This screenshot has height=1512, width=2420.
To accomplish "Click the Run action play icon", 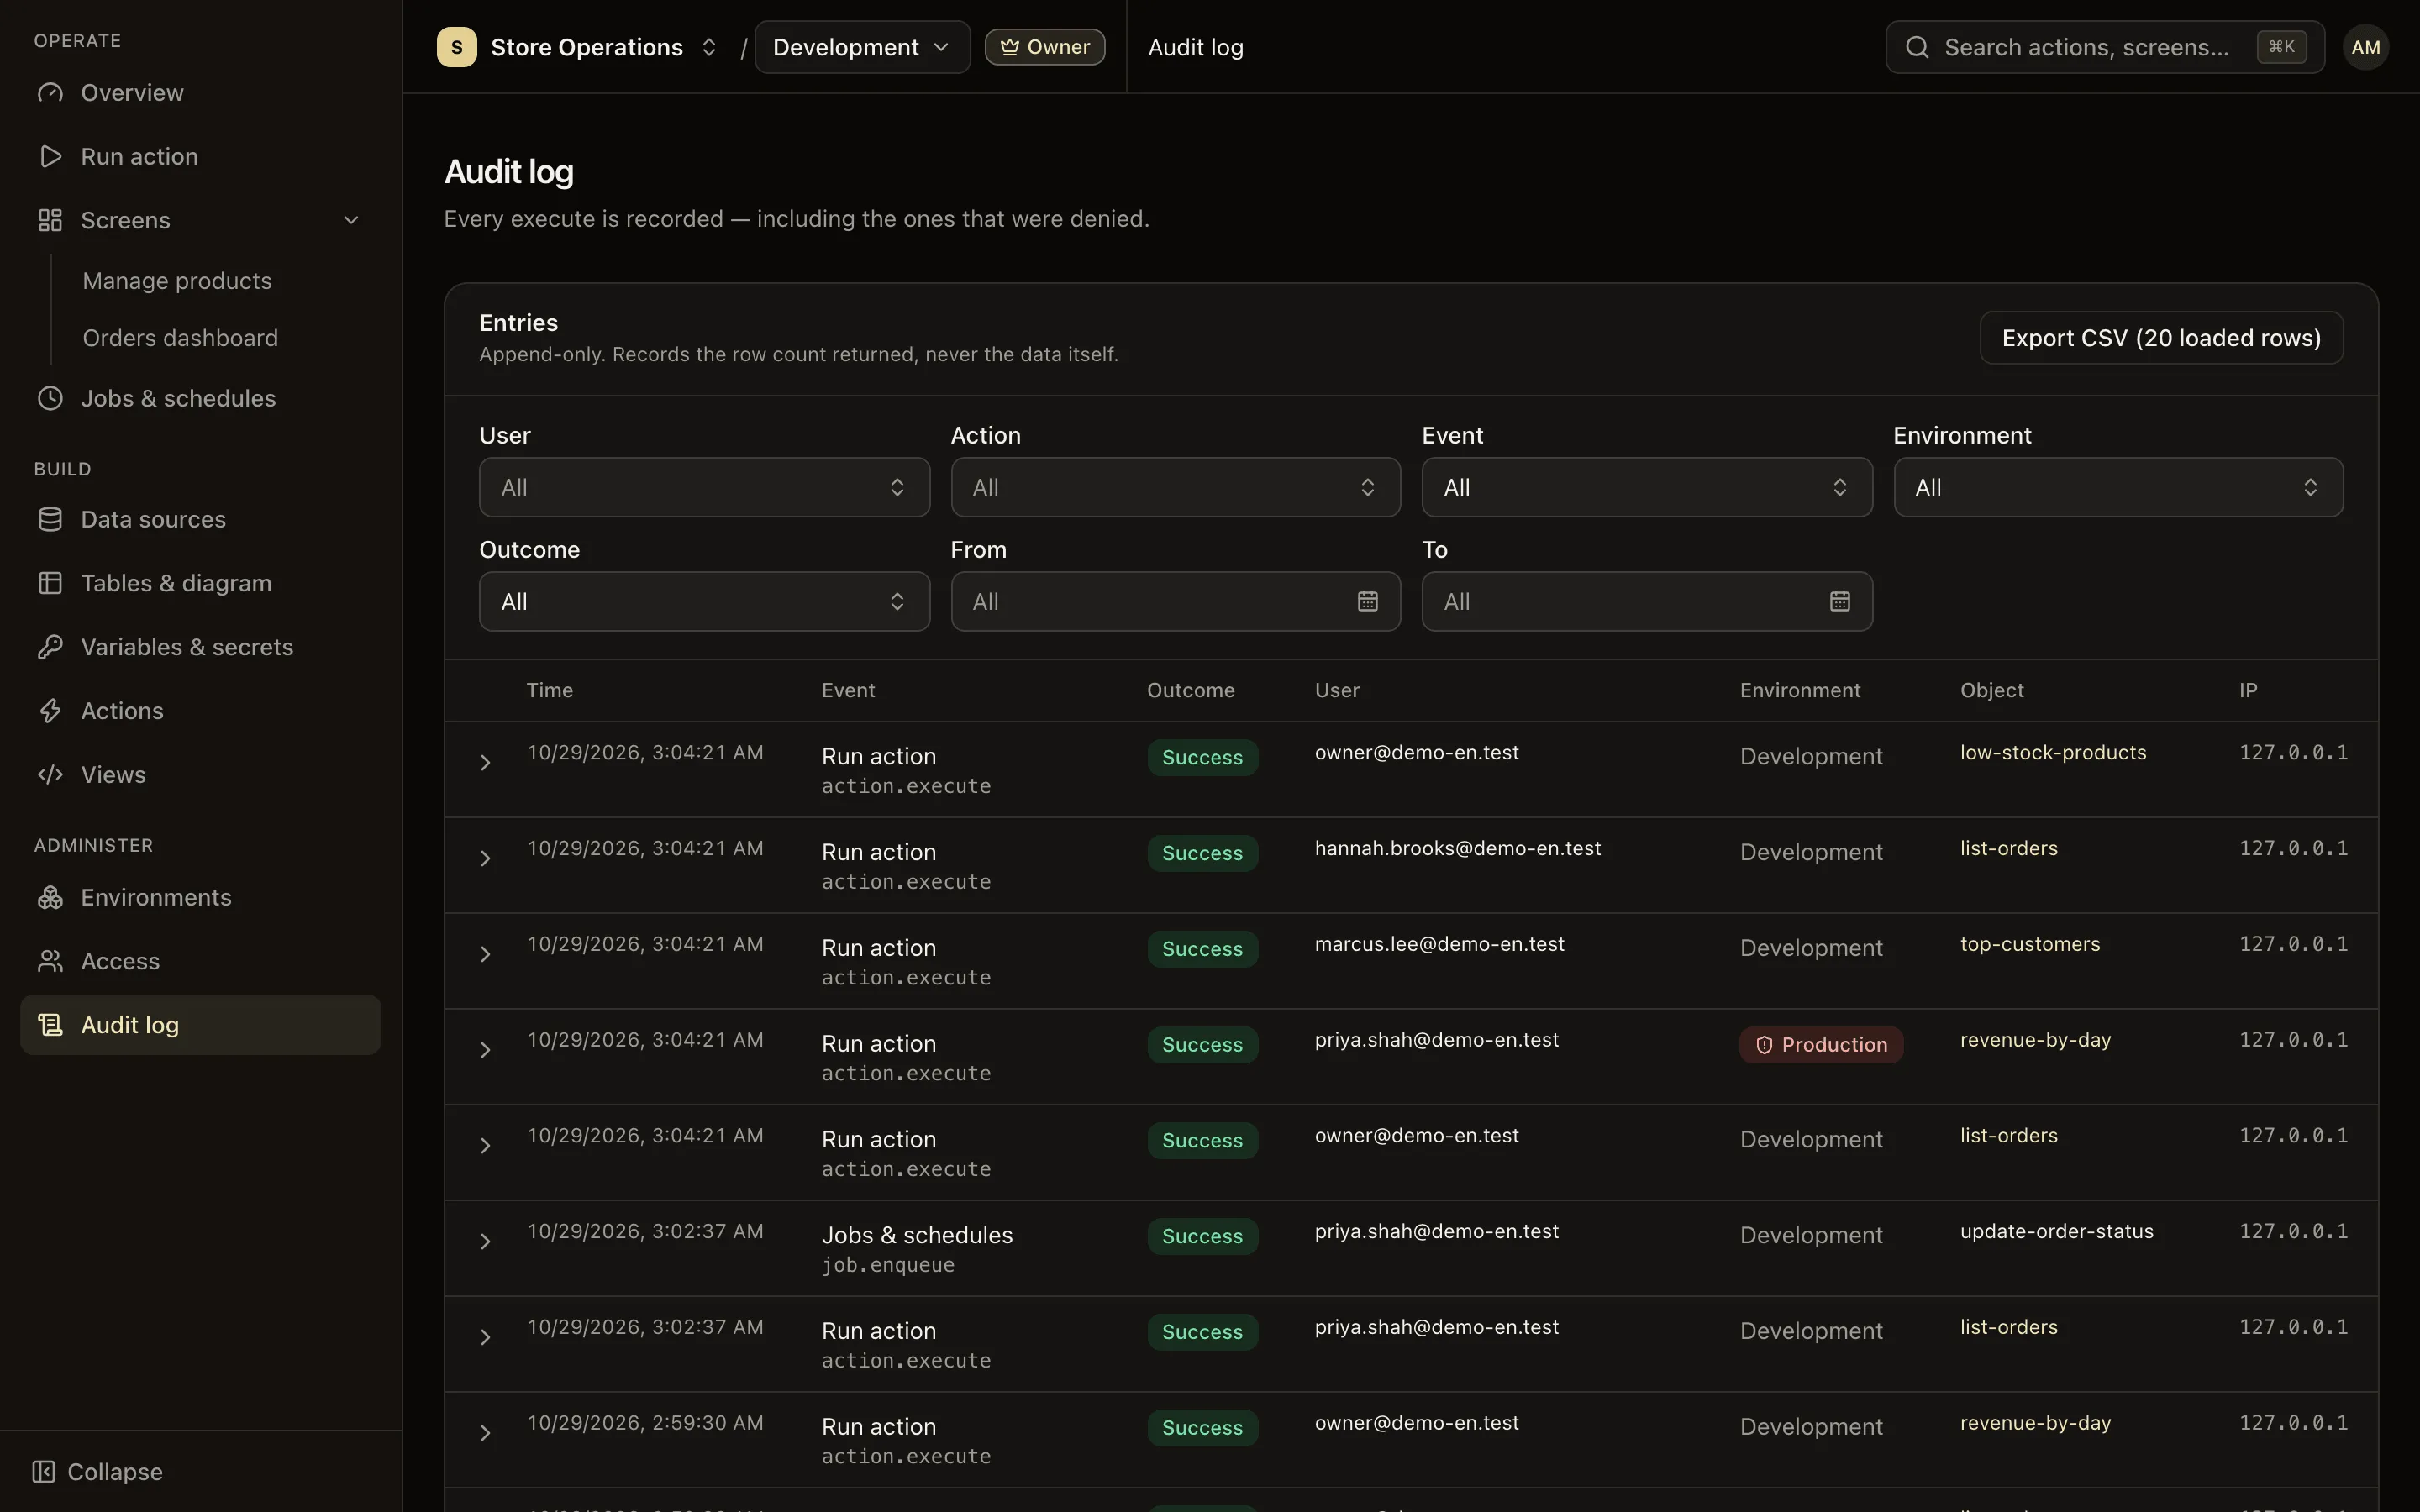I will pyautogui.click(x=50, y=157).
